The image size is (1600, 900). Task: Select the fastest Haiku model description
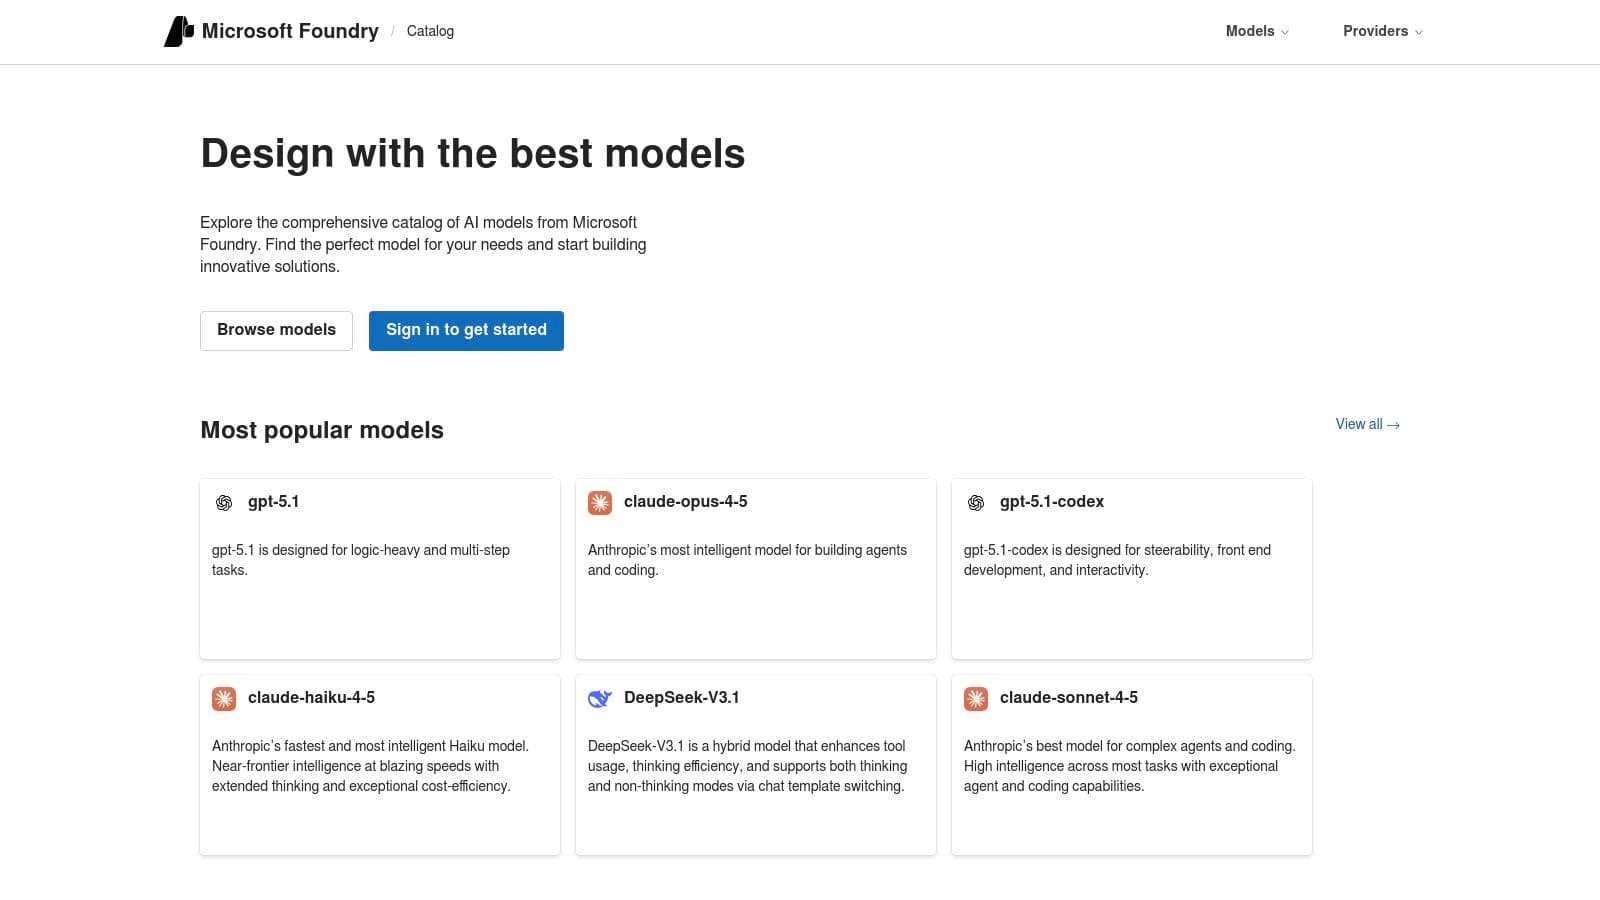(x=370, y=766)
